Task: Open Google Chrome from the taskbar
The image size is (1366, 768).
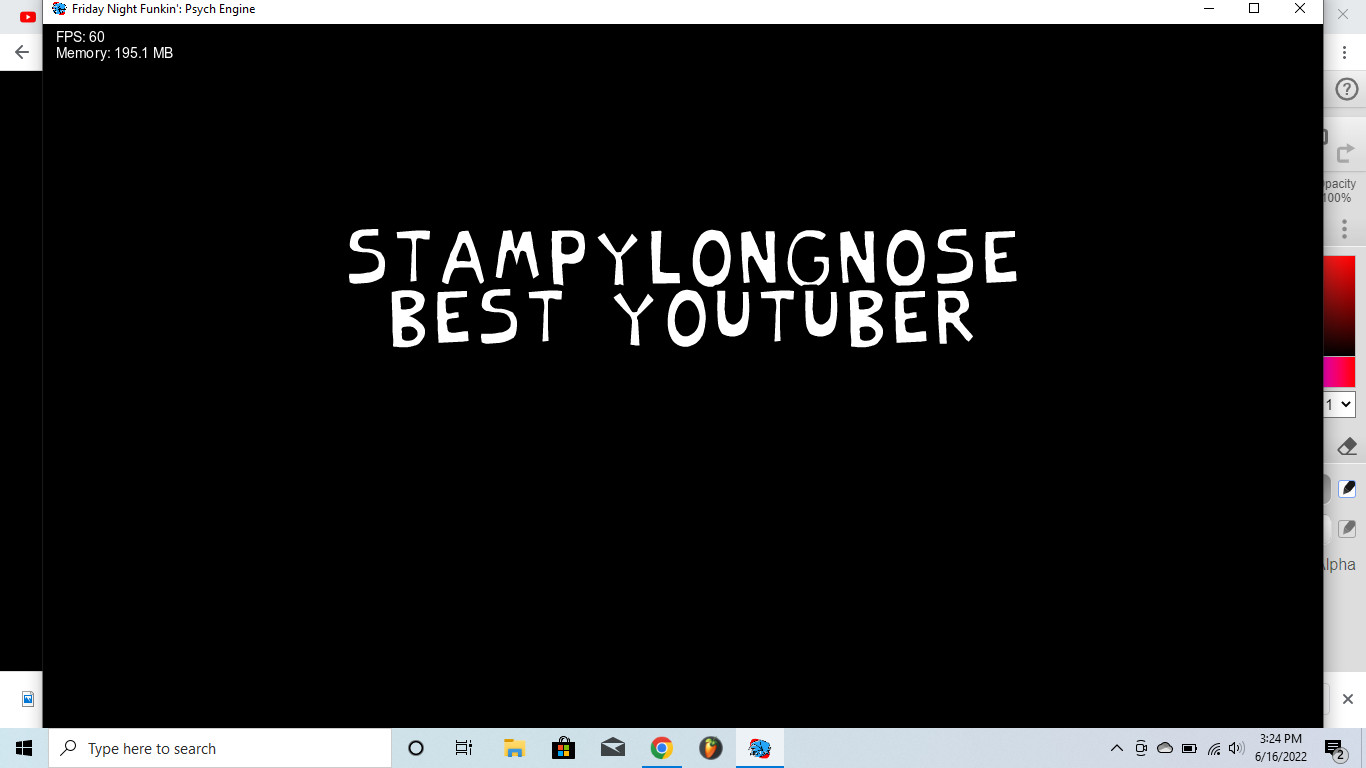Action: click(x=661, y=748)
